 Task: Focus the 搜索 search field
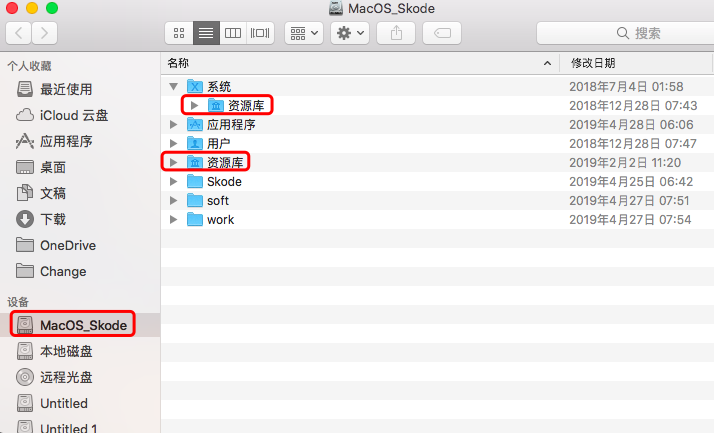[x=625, y=33]
